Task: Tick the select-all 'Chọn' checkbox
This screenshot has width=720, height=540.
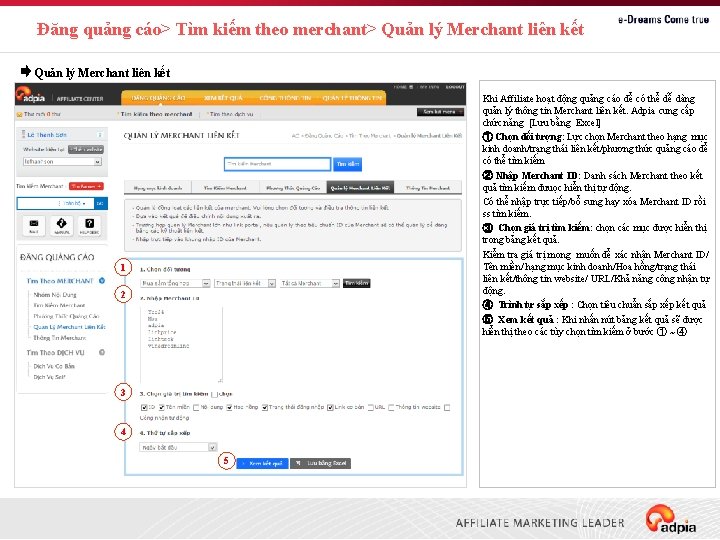Action: pyautogui.click(x=214, y=394)
